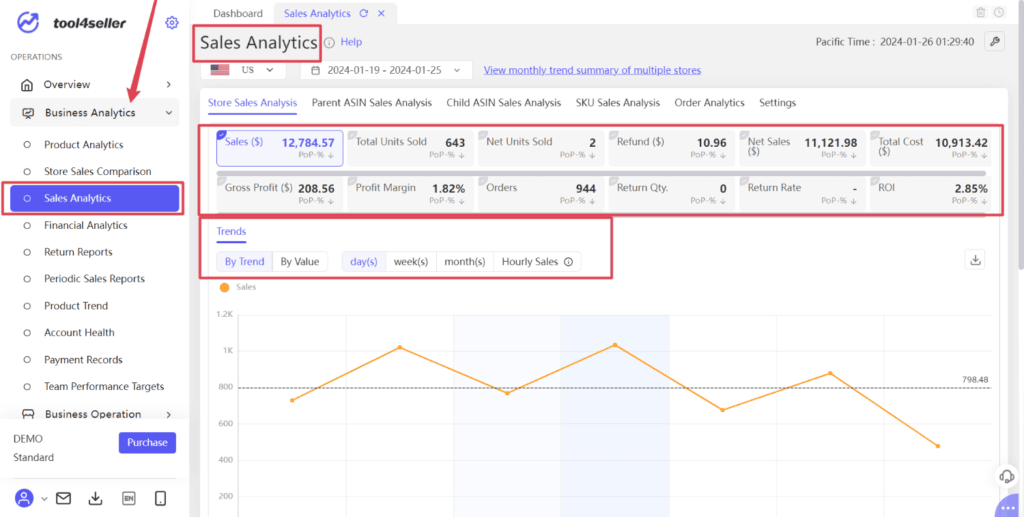Viewport: 1024px width, 517px height.
Task: Click the clock history icon in tab bar
Action: pyautogui.click(x=999, y=12)
